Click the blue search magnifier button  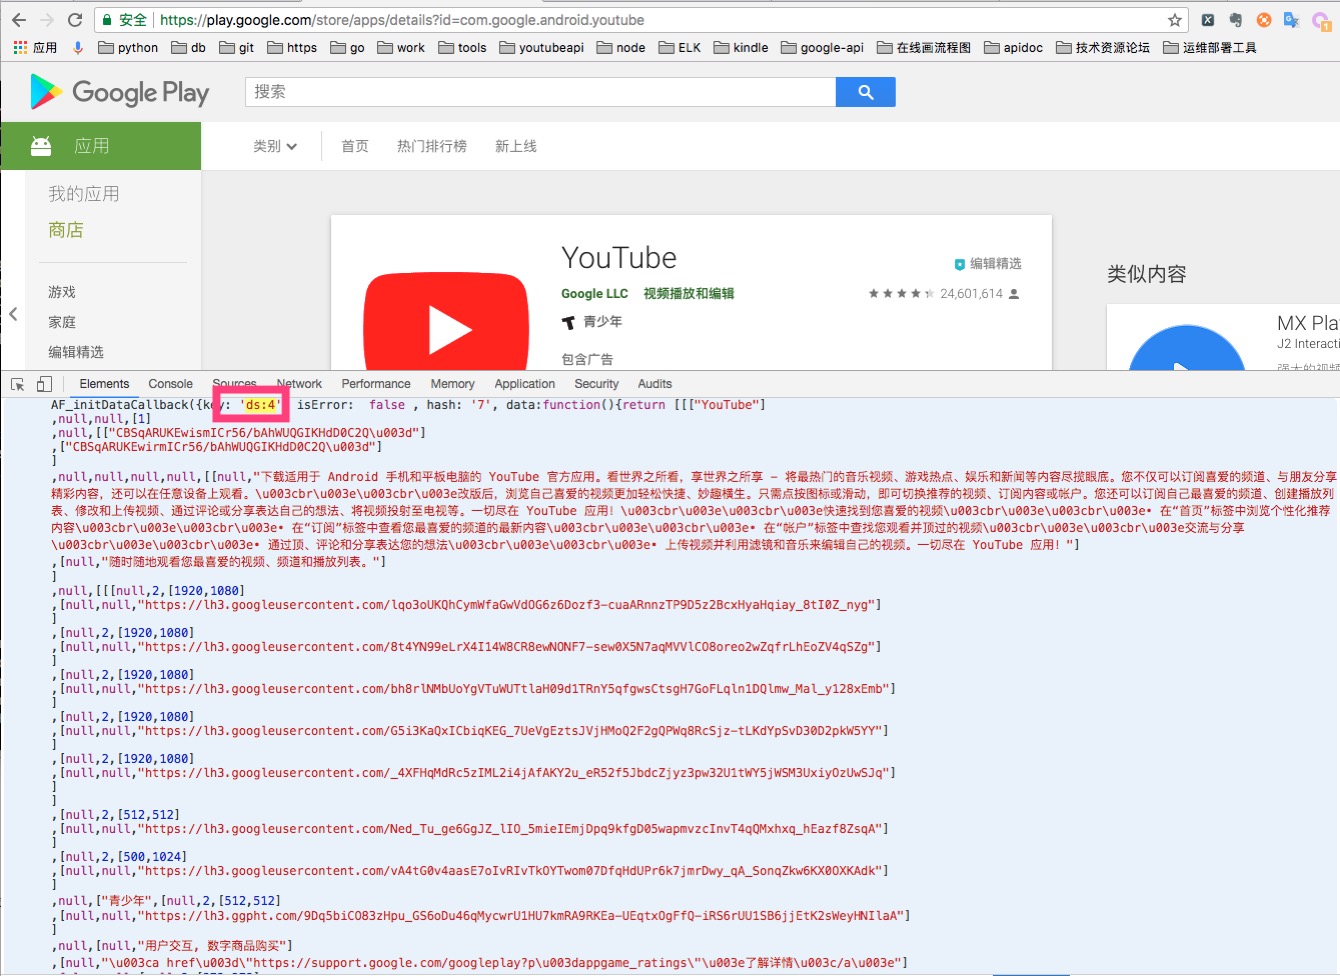click(x=866, y=92)
